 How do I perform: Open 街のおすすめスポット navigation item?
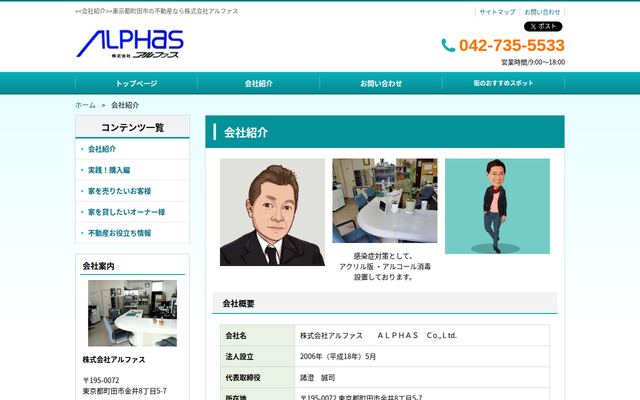click(x=503, y=83)
